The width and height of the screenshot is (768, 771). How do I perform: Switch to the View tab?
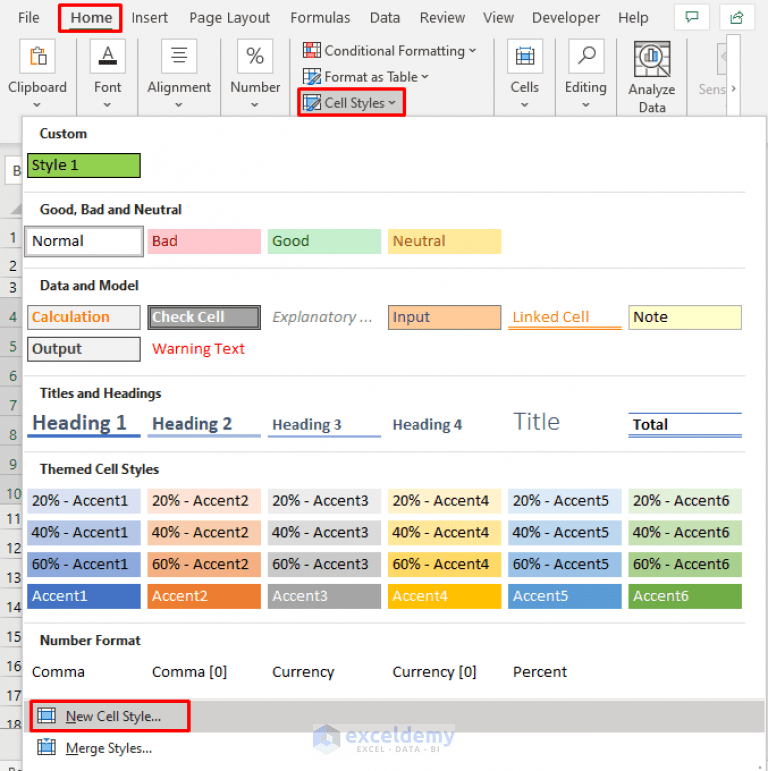(x=498, y=18)
